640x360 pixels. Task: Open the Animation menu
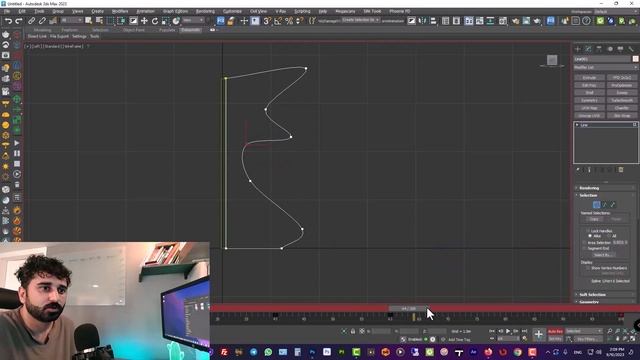[x=145, y=11]
